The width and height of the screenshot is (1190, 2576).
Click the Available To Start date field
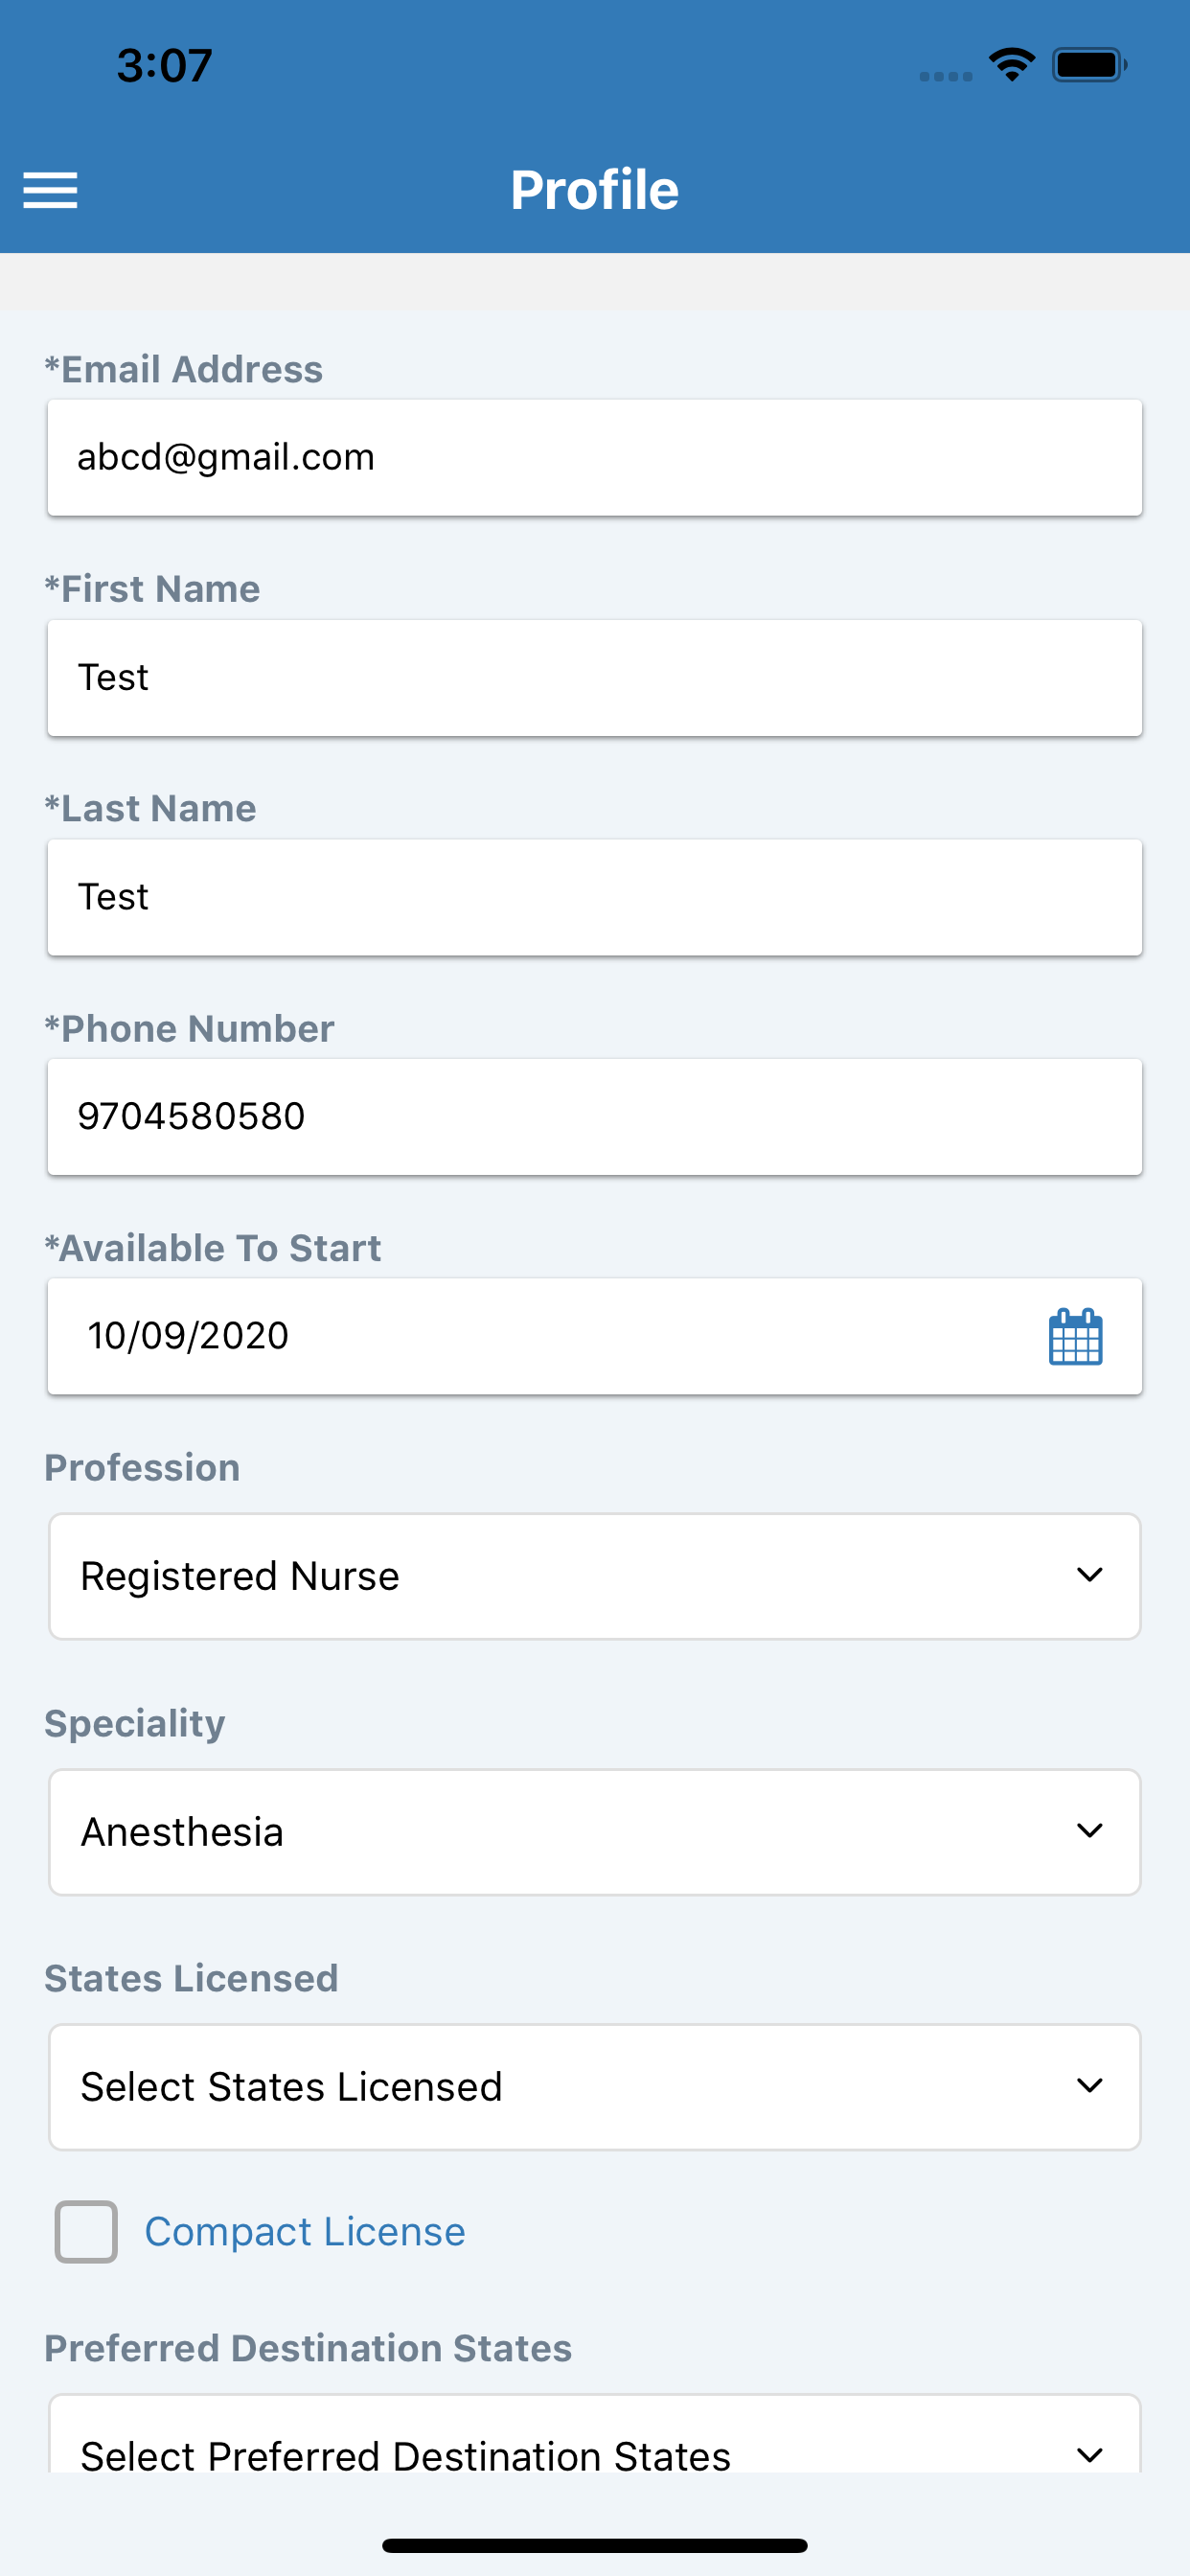coord(595,1336)
